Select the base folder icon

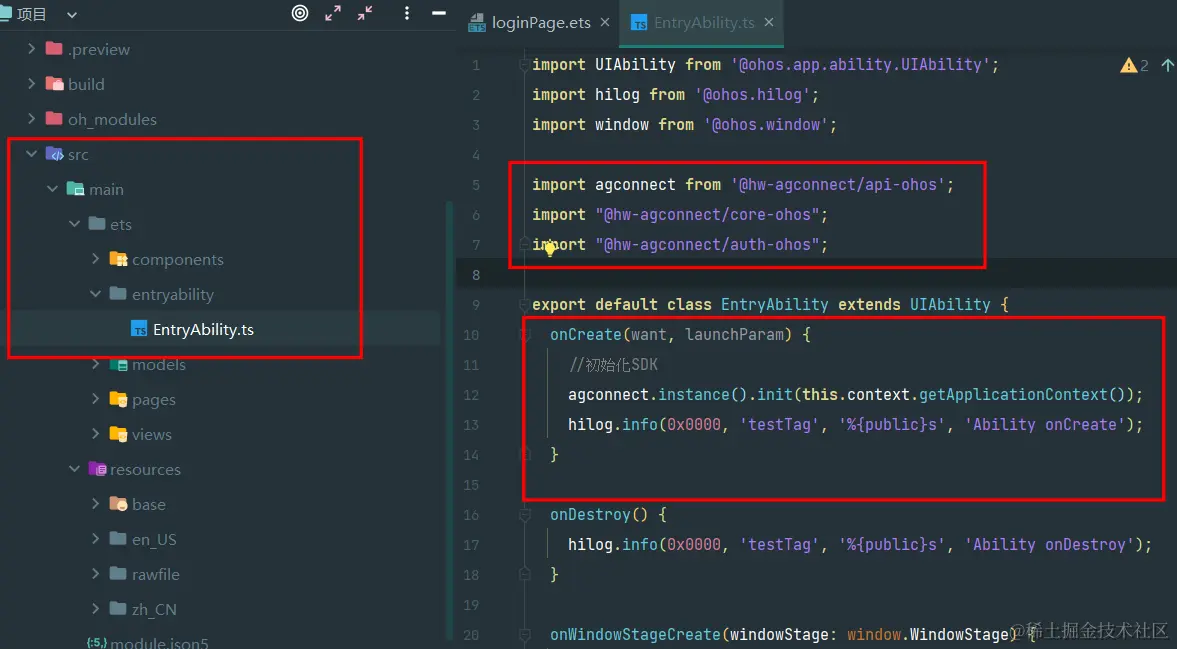[x=118, y=504]
